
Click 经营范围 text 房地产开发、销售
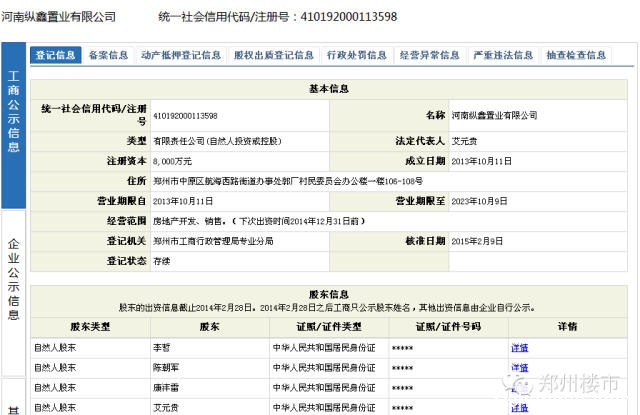click(188, 221)
